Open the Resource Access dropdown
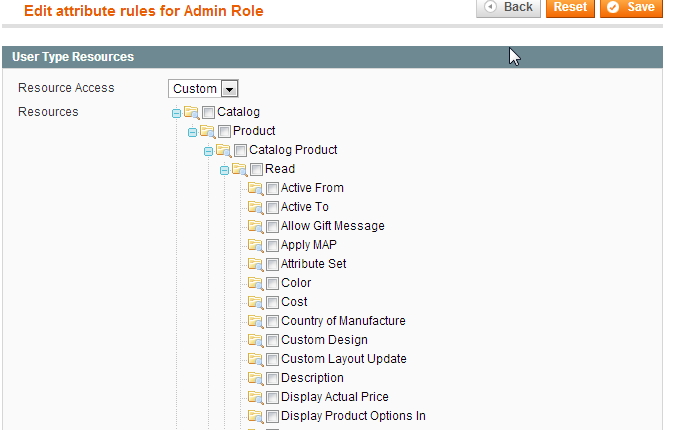 click(203, 89)
